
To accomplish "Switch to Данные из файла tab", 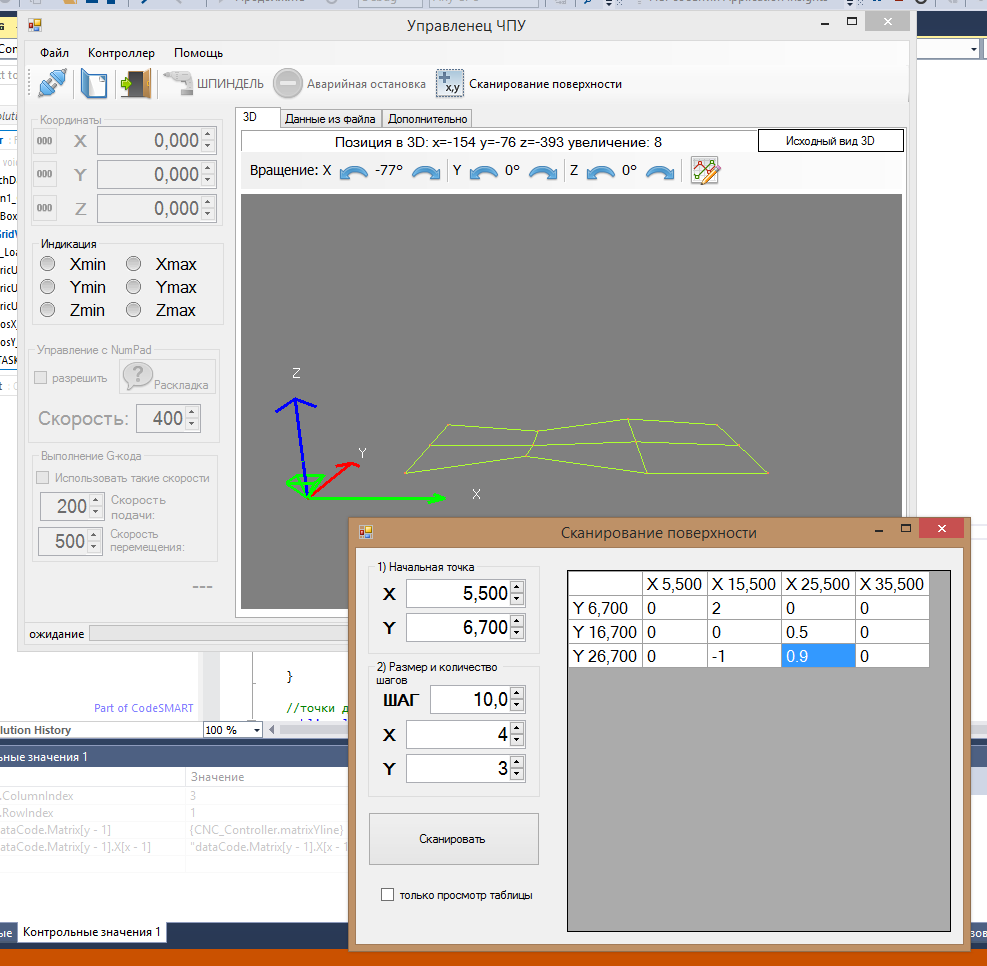I will 330,119.
